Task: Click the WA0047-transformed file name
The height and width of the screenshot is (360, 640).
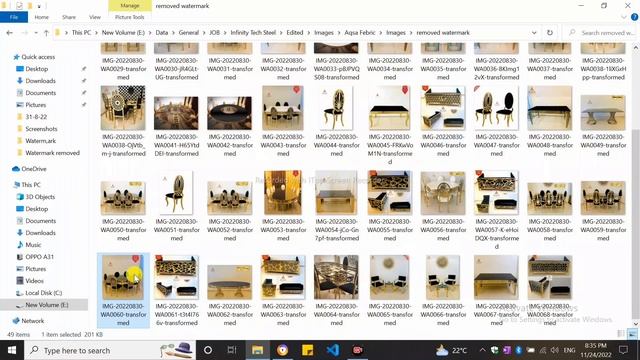Action: pos(496,145)
